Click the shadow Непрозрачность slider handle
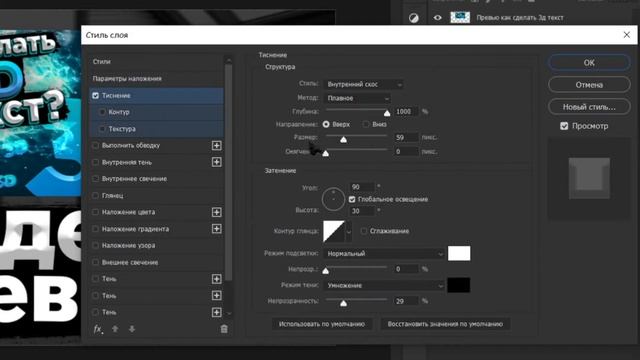The image size is (640, 360). coord(344,303)
